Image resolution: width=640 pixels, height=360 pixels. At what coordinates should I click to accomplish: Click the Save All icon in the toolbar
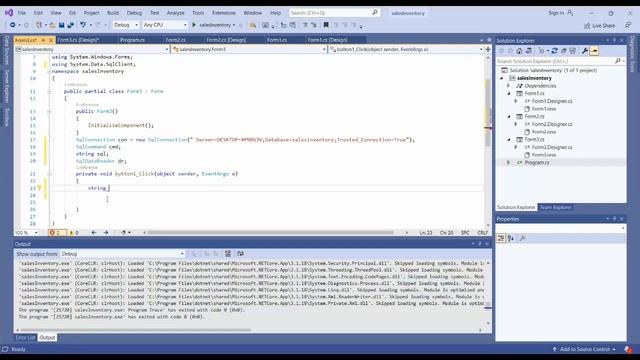[x=70, y=25]
